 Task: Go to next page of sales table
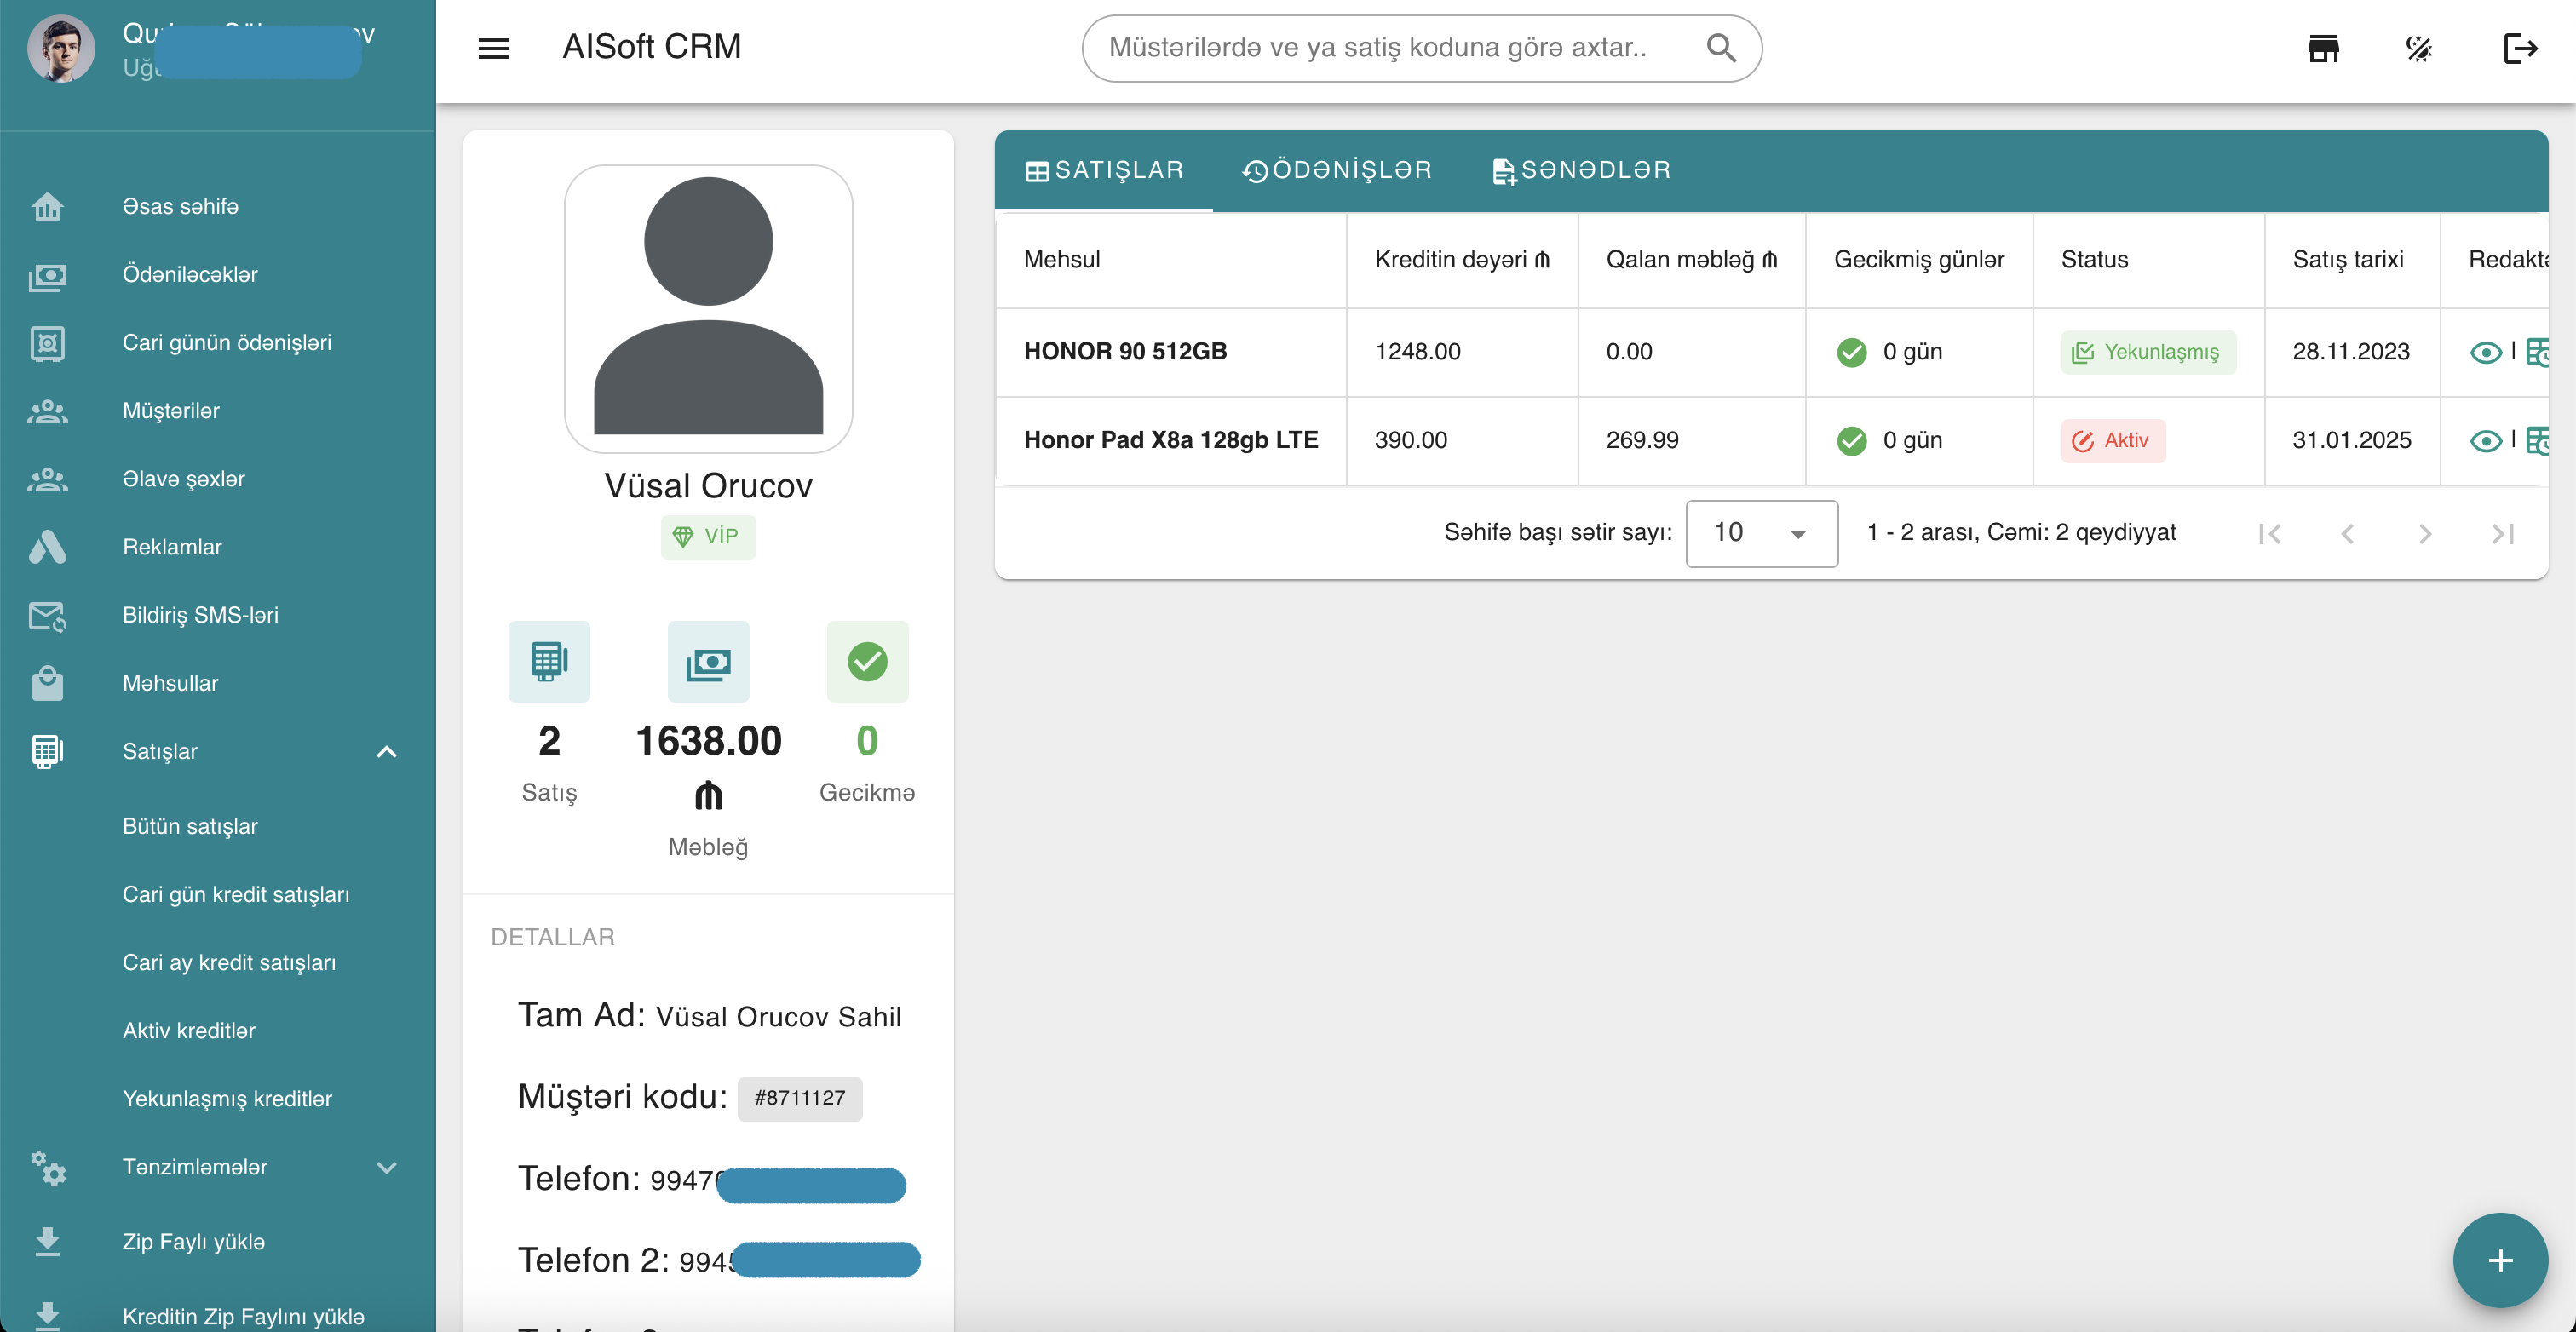pyautogui.click(x=2424, y=533)
